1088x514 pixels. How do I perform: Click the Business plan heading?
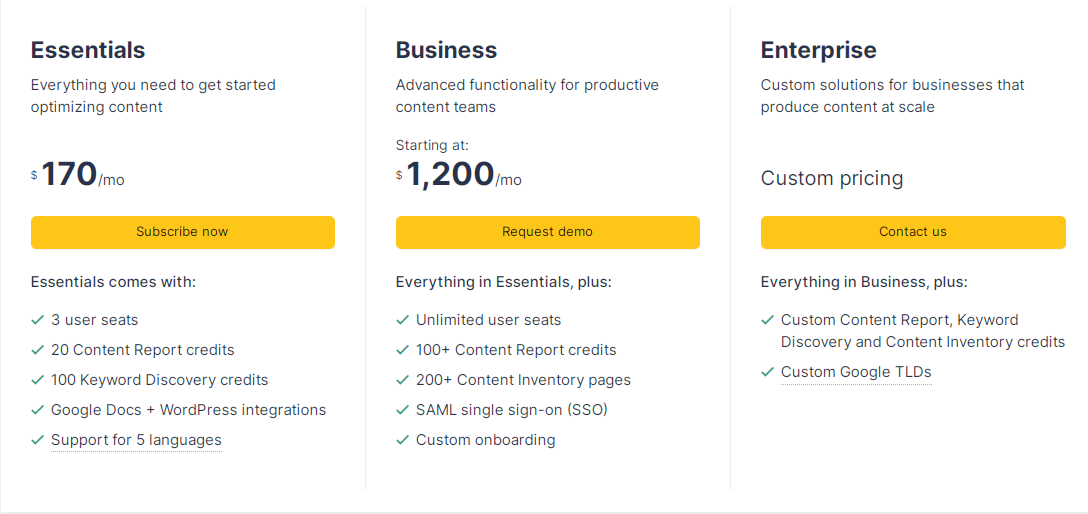point(446,50)
